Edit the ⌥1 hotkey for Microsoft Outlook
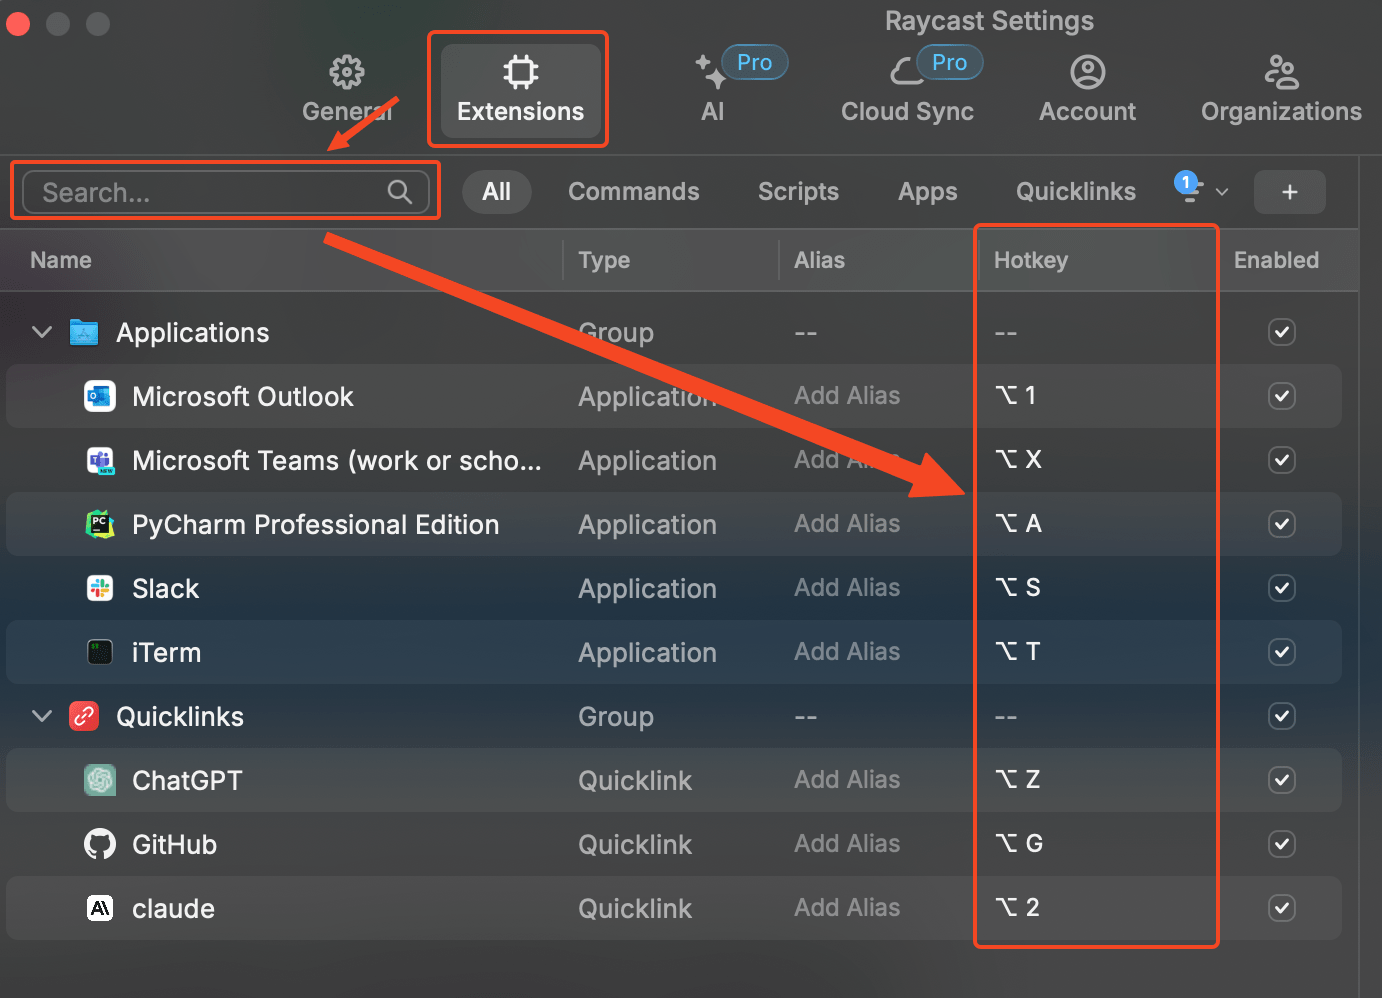 pos(1016,396)
